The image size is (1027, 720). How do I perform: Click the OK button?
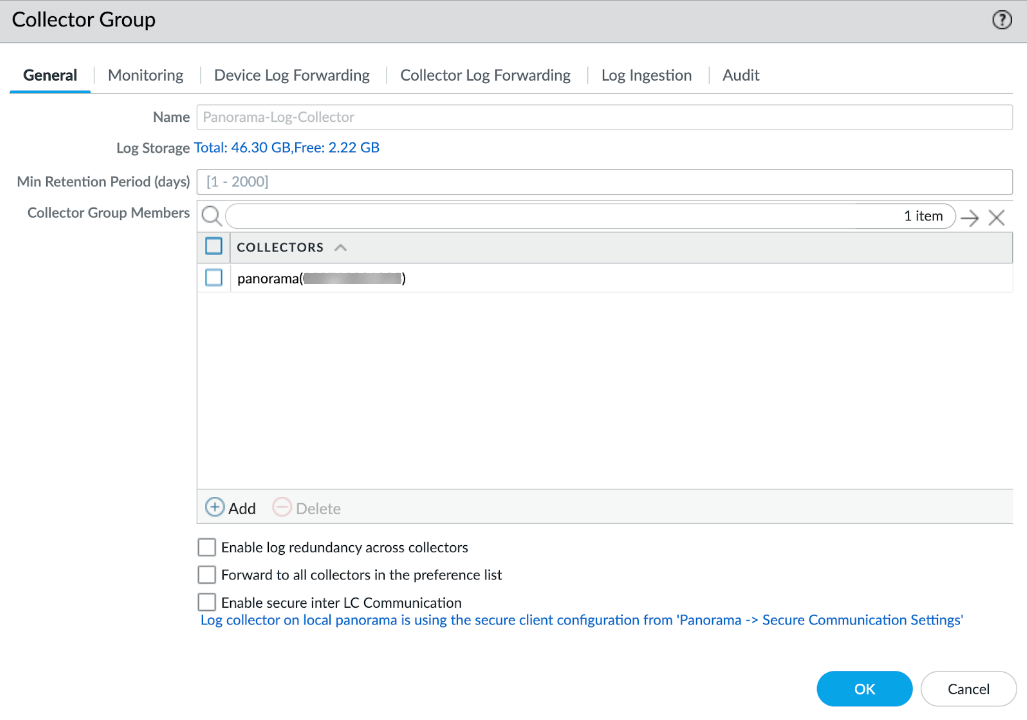pyautogui.click(x=864, y=689)
